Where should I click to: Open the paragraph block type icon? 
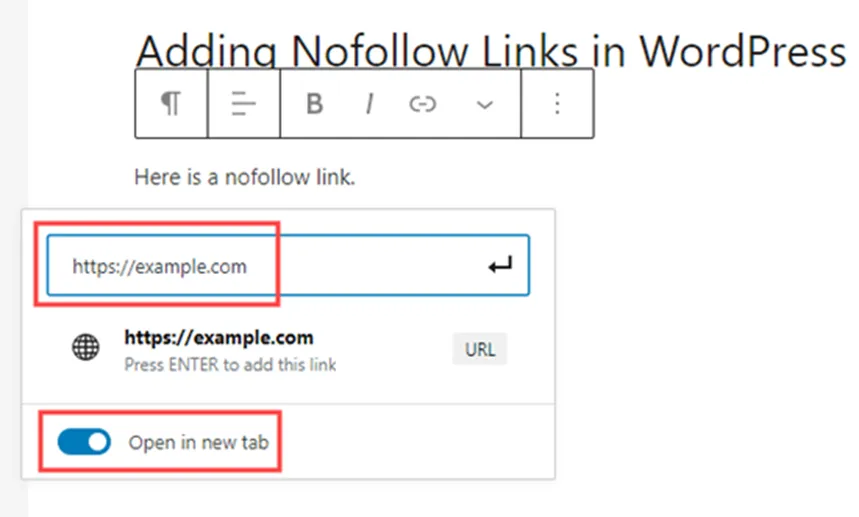click(171, 104)
